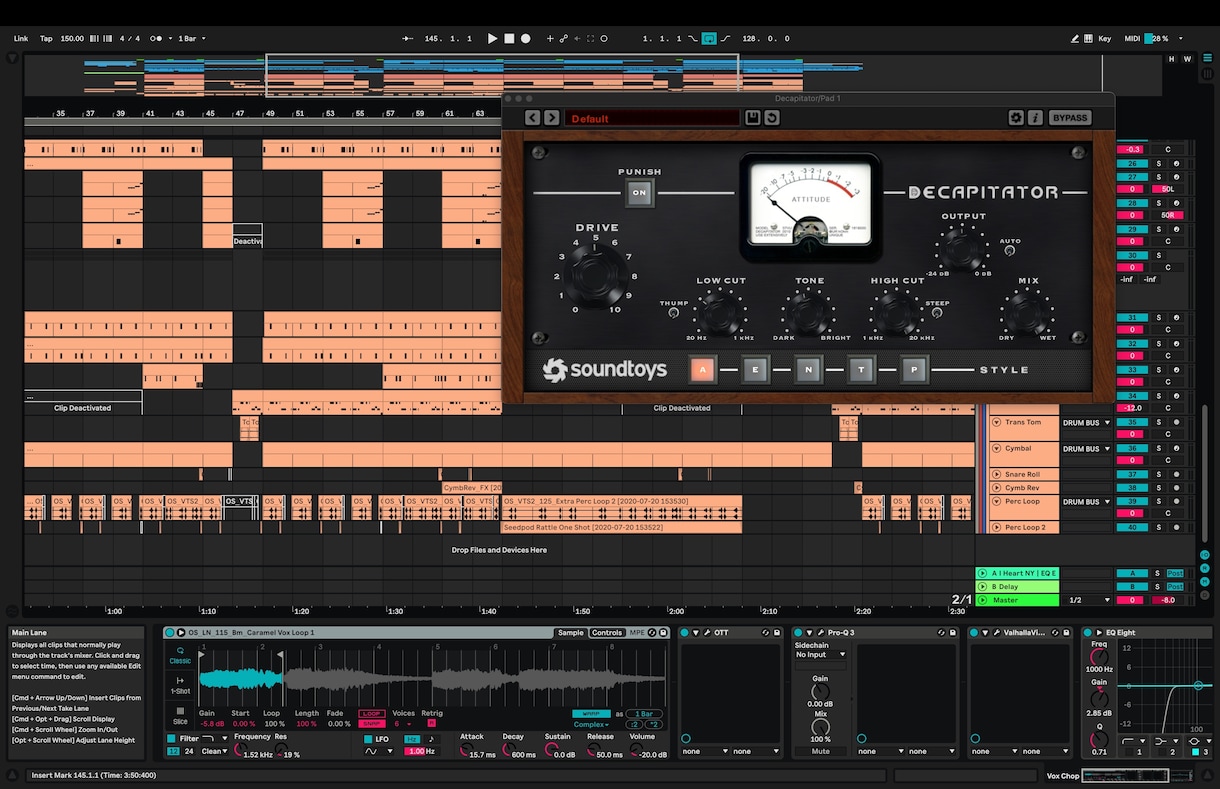The height and width of the screenshot is (789, 1220).
Task: Turn off the Decapitator Punish switch
Action: (640, 192)
